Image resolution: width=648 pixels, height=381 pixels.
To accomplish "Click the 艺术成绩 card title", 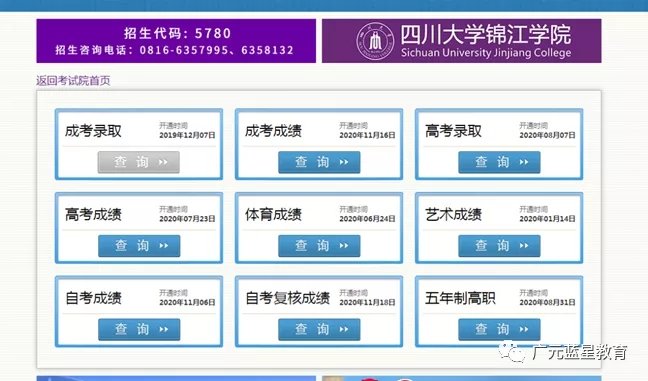I will coord(453,214).
